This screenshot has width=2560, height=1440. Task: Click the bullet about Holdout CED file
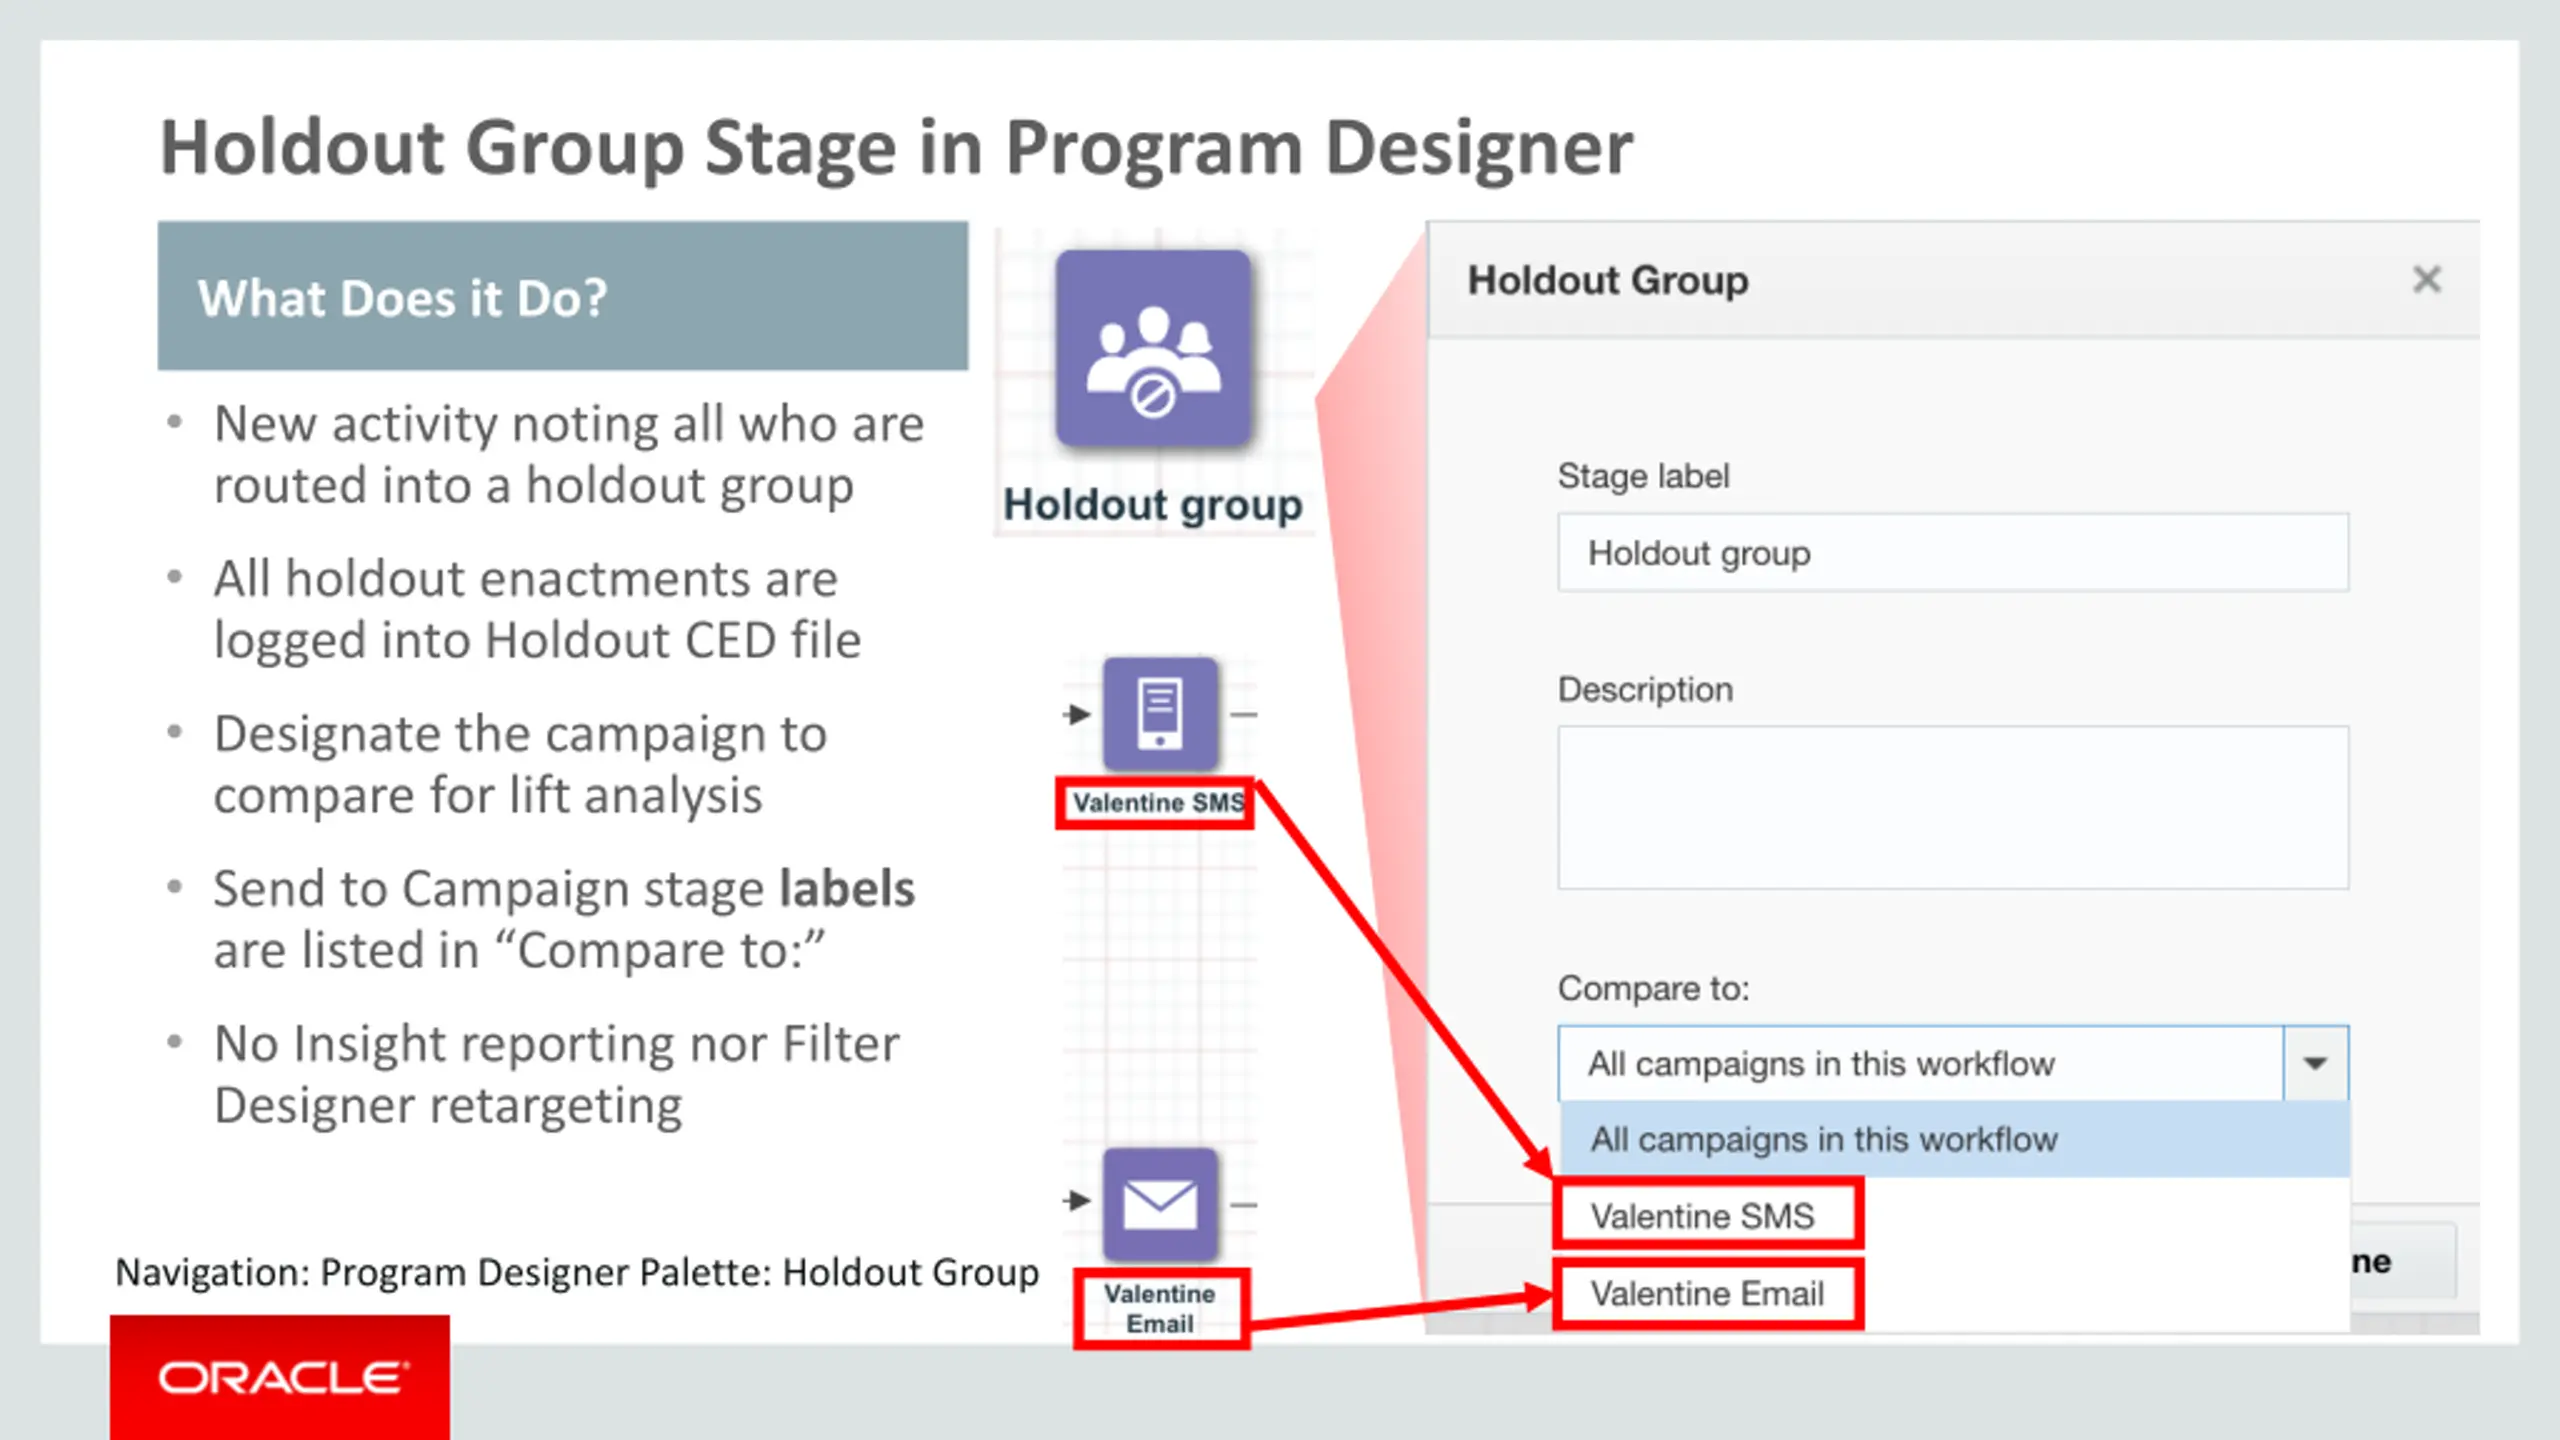tap(537, 609)
